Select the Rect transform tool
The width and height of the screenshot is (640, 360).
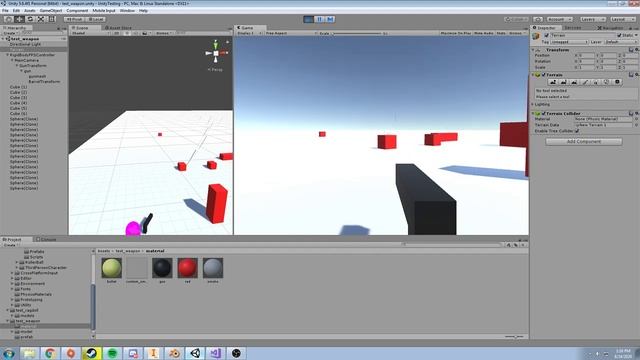point(52,19)
